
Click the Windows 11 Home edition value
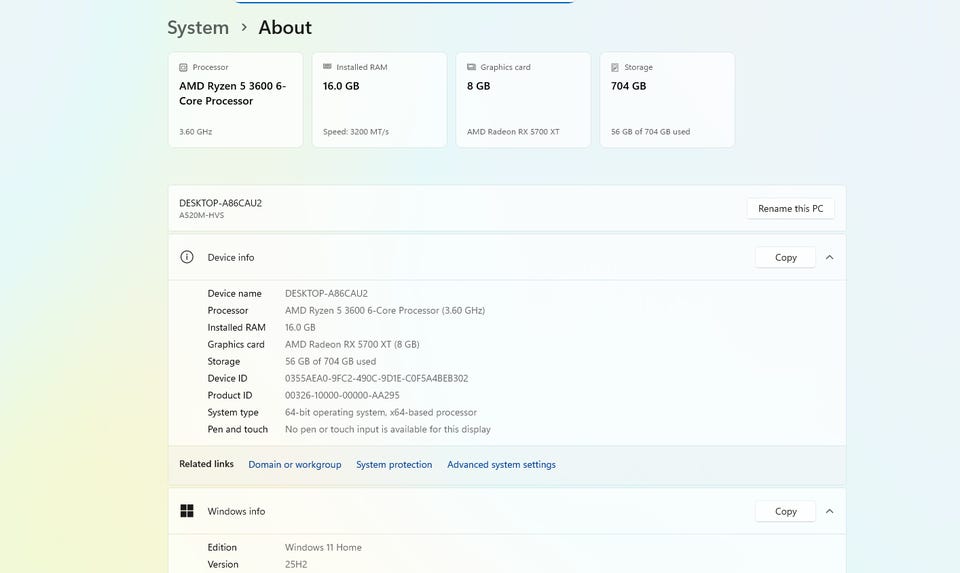[323, 547]
